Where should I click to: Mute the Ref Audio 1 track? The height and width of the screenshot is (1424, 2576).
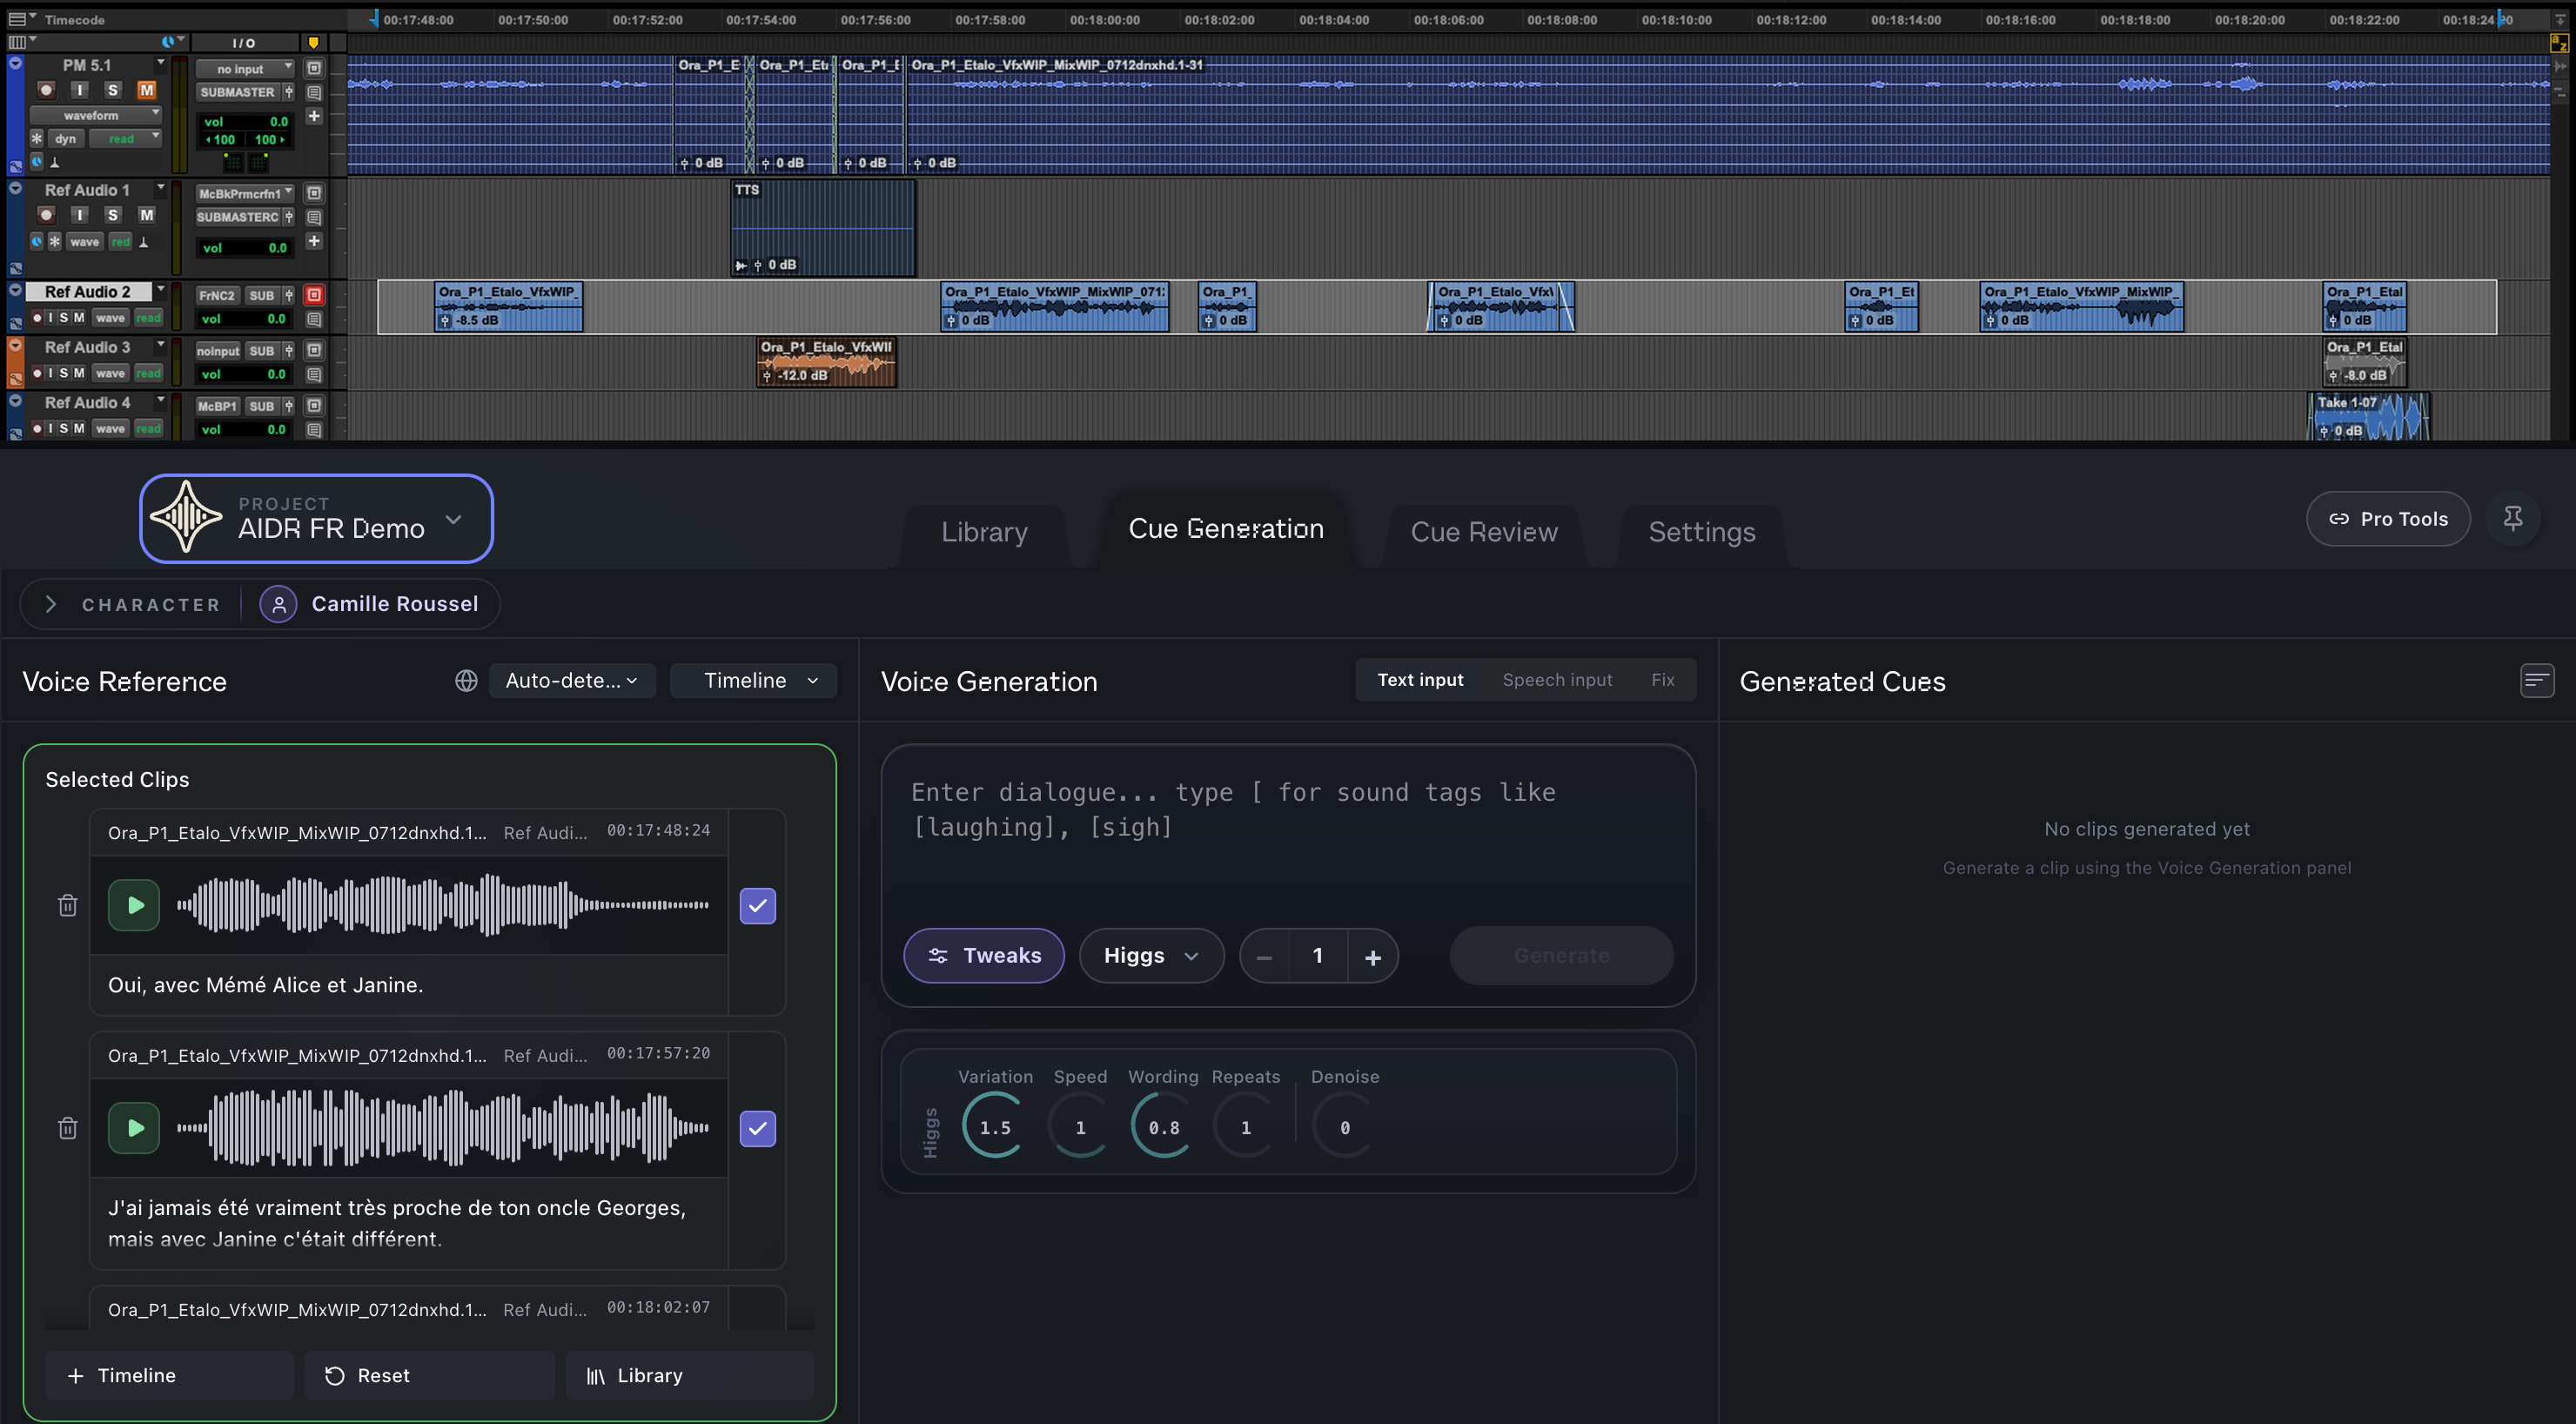[147, 215]
